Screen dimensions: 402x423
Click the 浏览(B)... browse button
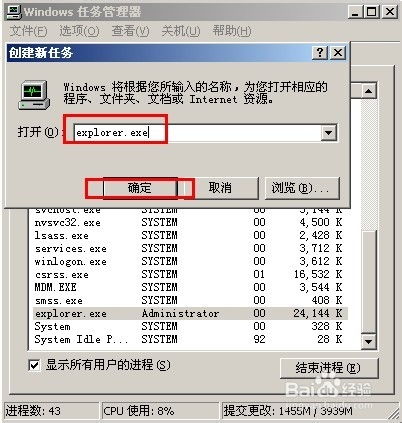[302, 188]
